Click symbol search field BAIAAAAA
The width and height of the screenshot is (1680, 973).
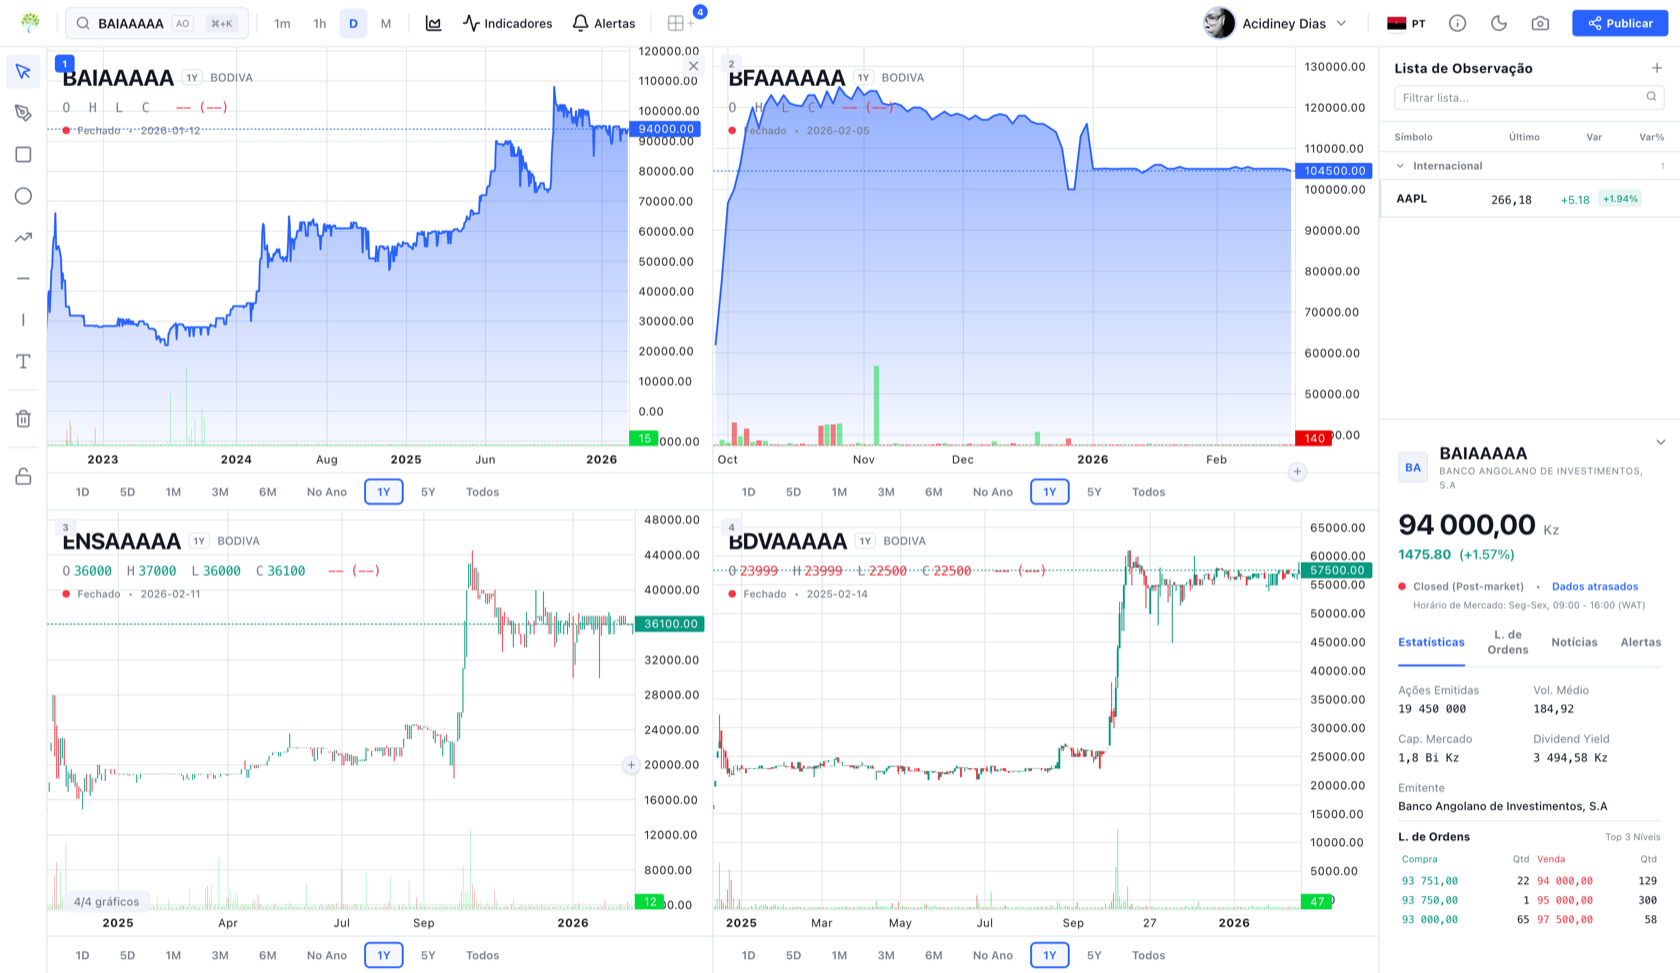[x=157, y=23]
